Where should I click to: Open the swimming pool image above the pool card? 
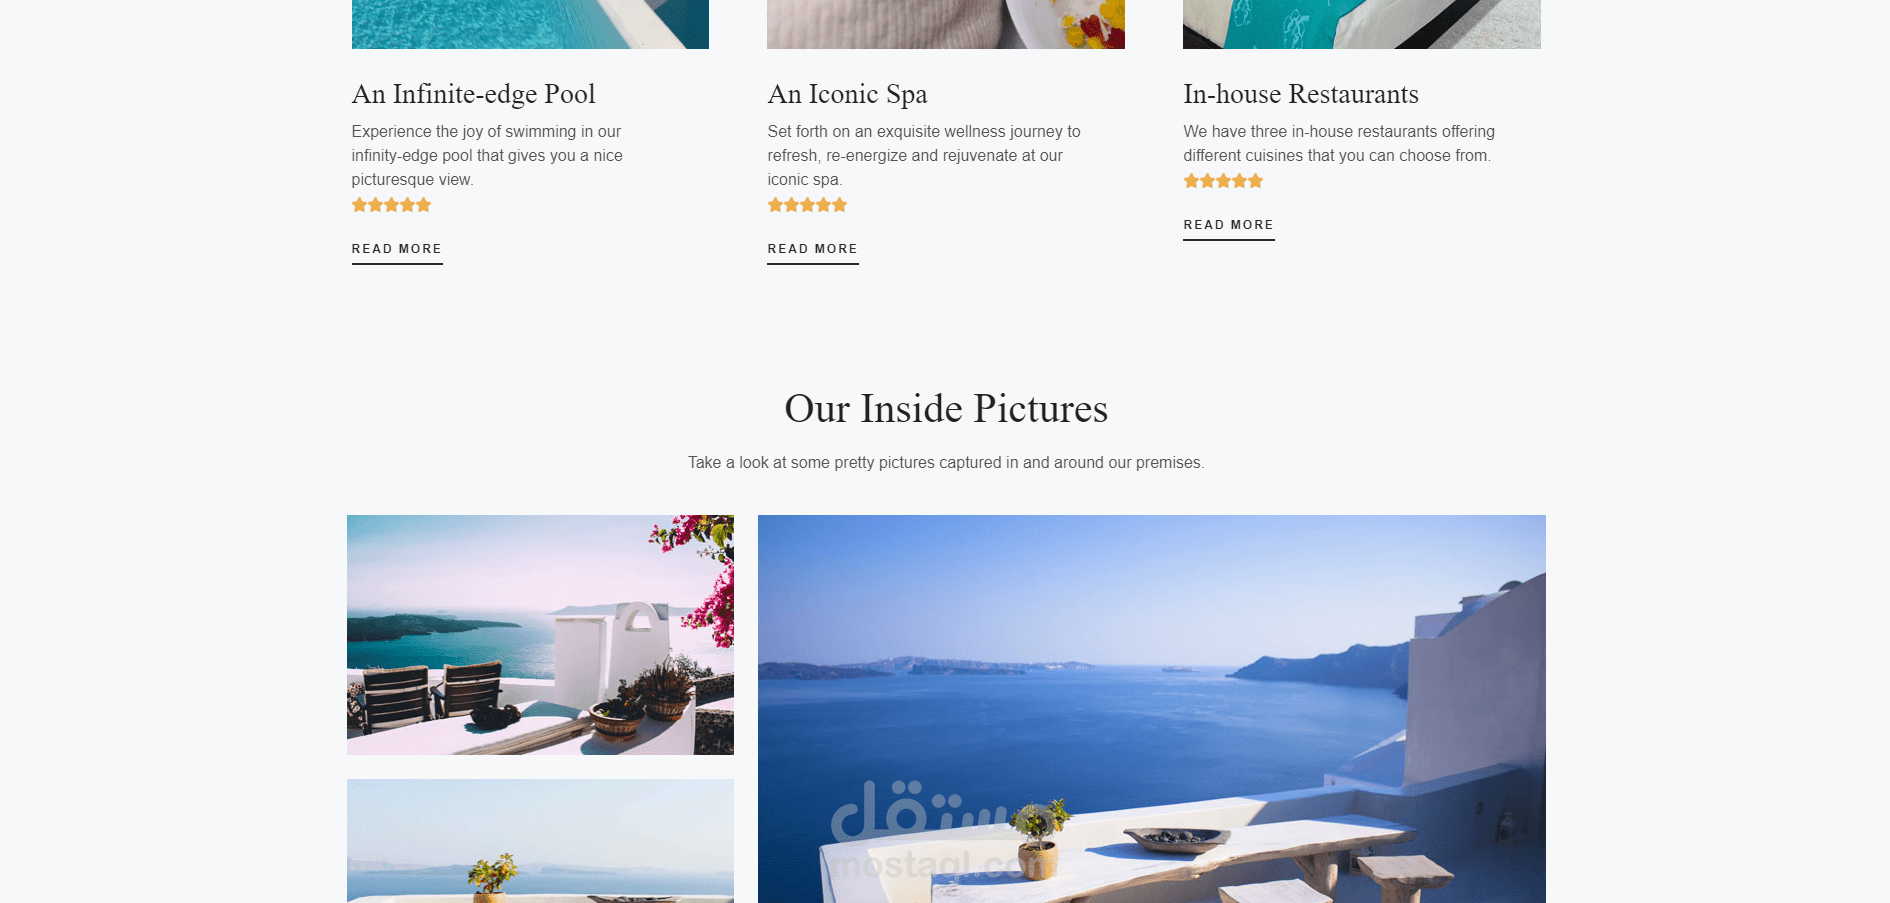(x=530, y=24)
